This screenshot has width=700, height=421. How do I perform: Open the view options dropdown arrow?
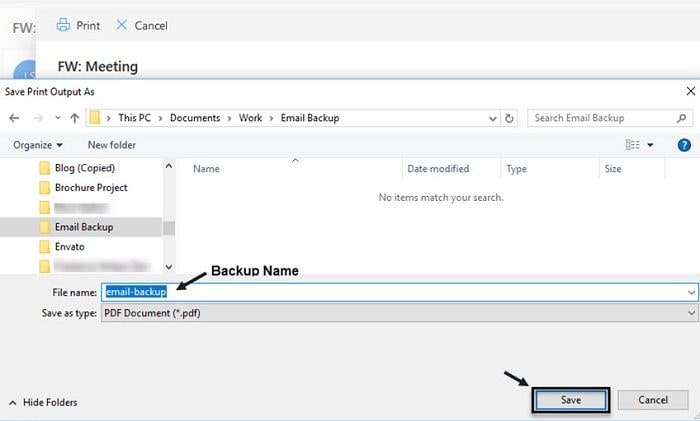point(650,145)
